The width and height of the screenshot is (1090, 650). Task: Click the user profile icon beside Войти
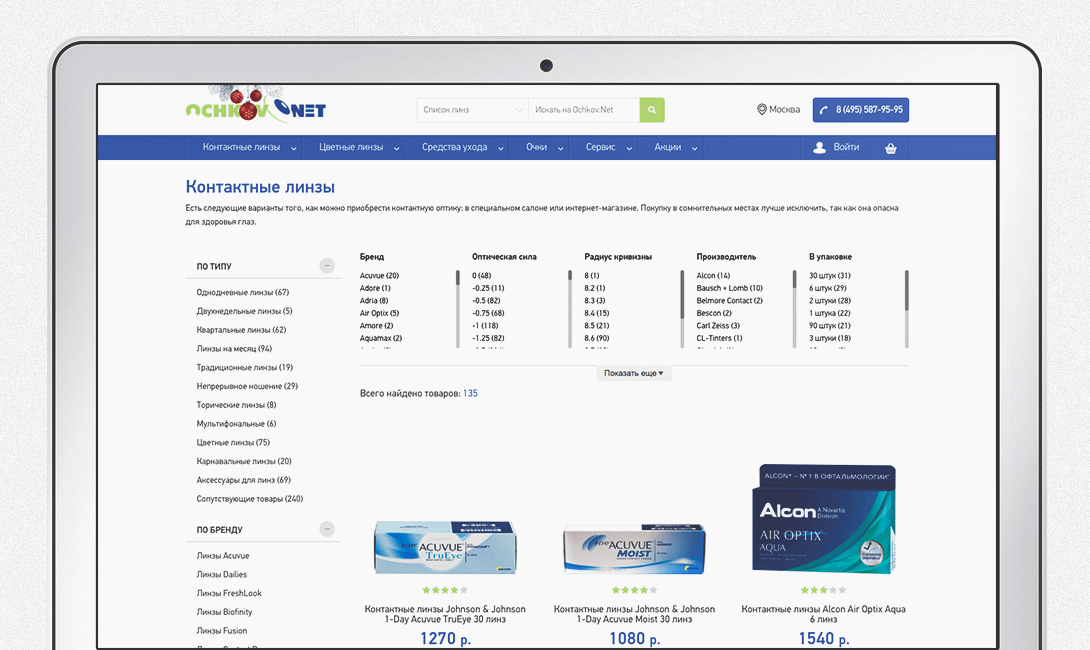click(x=820, y=147)
